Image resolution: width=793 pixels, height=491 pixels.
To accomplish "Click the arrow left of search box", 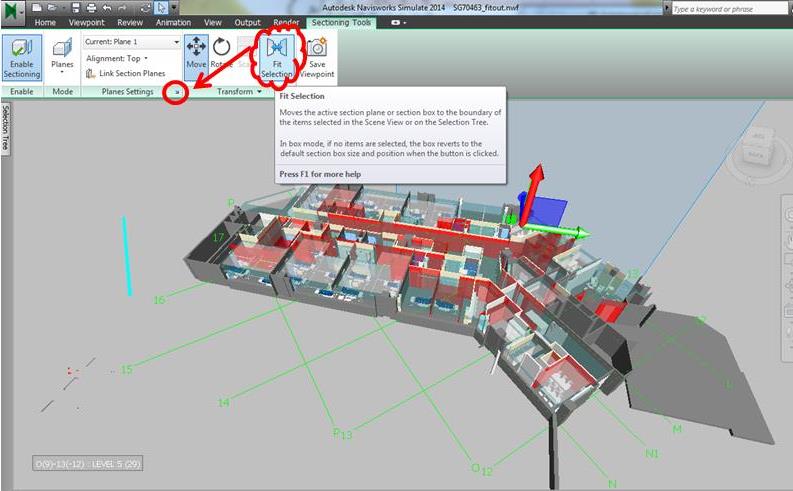I will pos(667,9).
